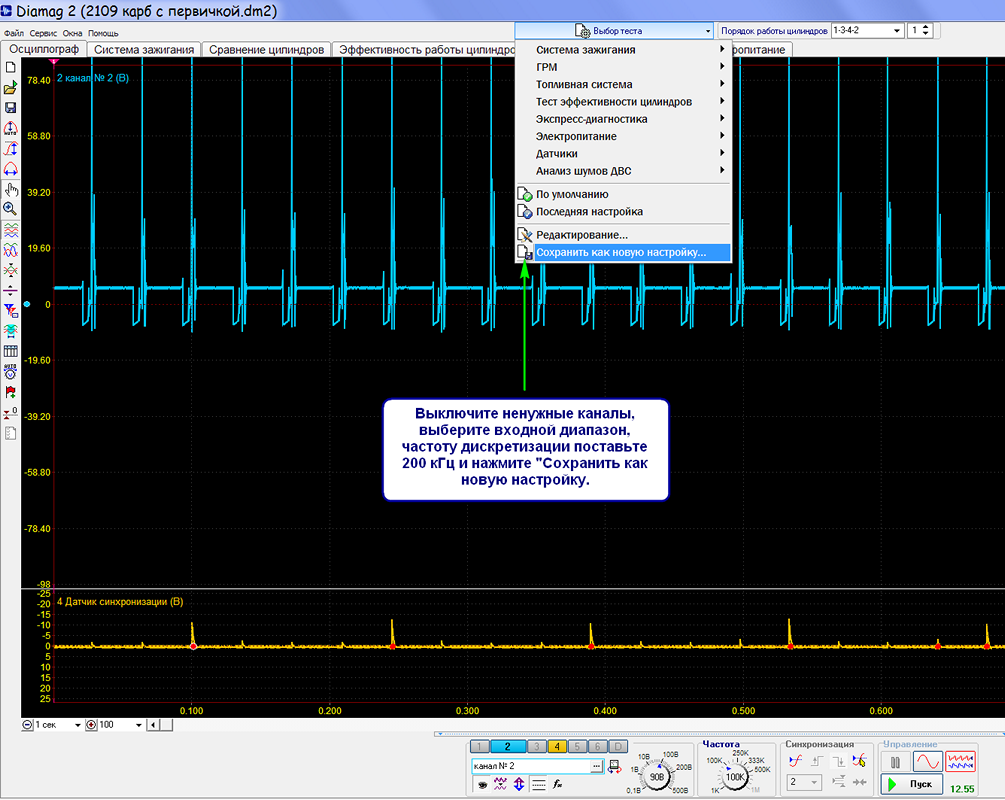This screenshot has height=800, width=1005.
Task: Open a saved oscillogram file
Action: [10, 88]
